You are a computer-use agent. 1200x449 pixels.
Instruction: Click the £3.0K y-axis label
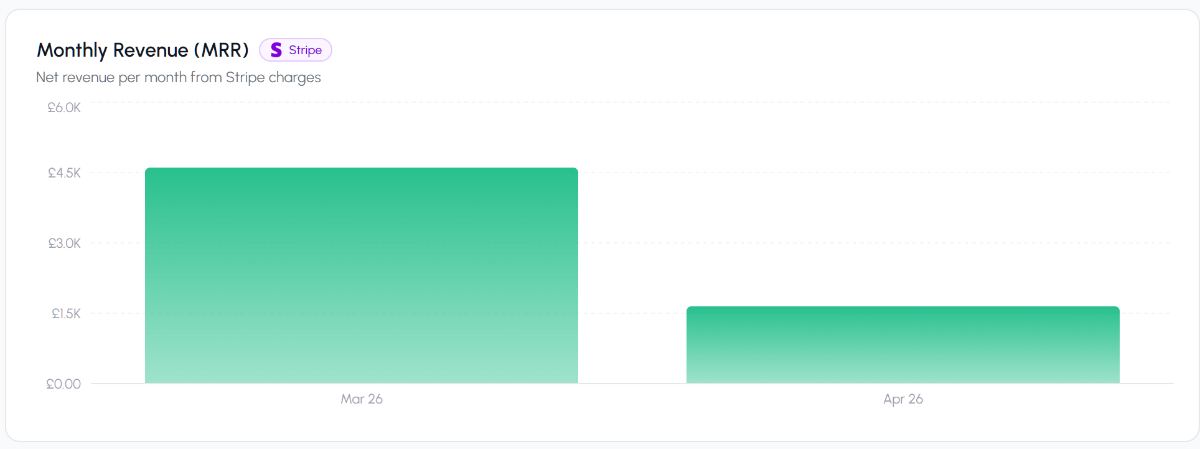pos(64,243)
